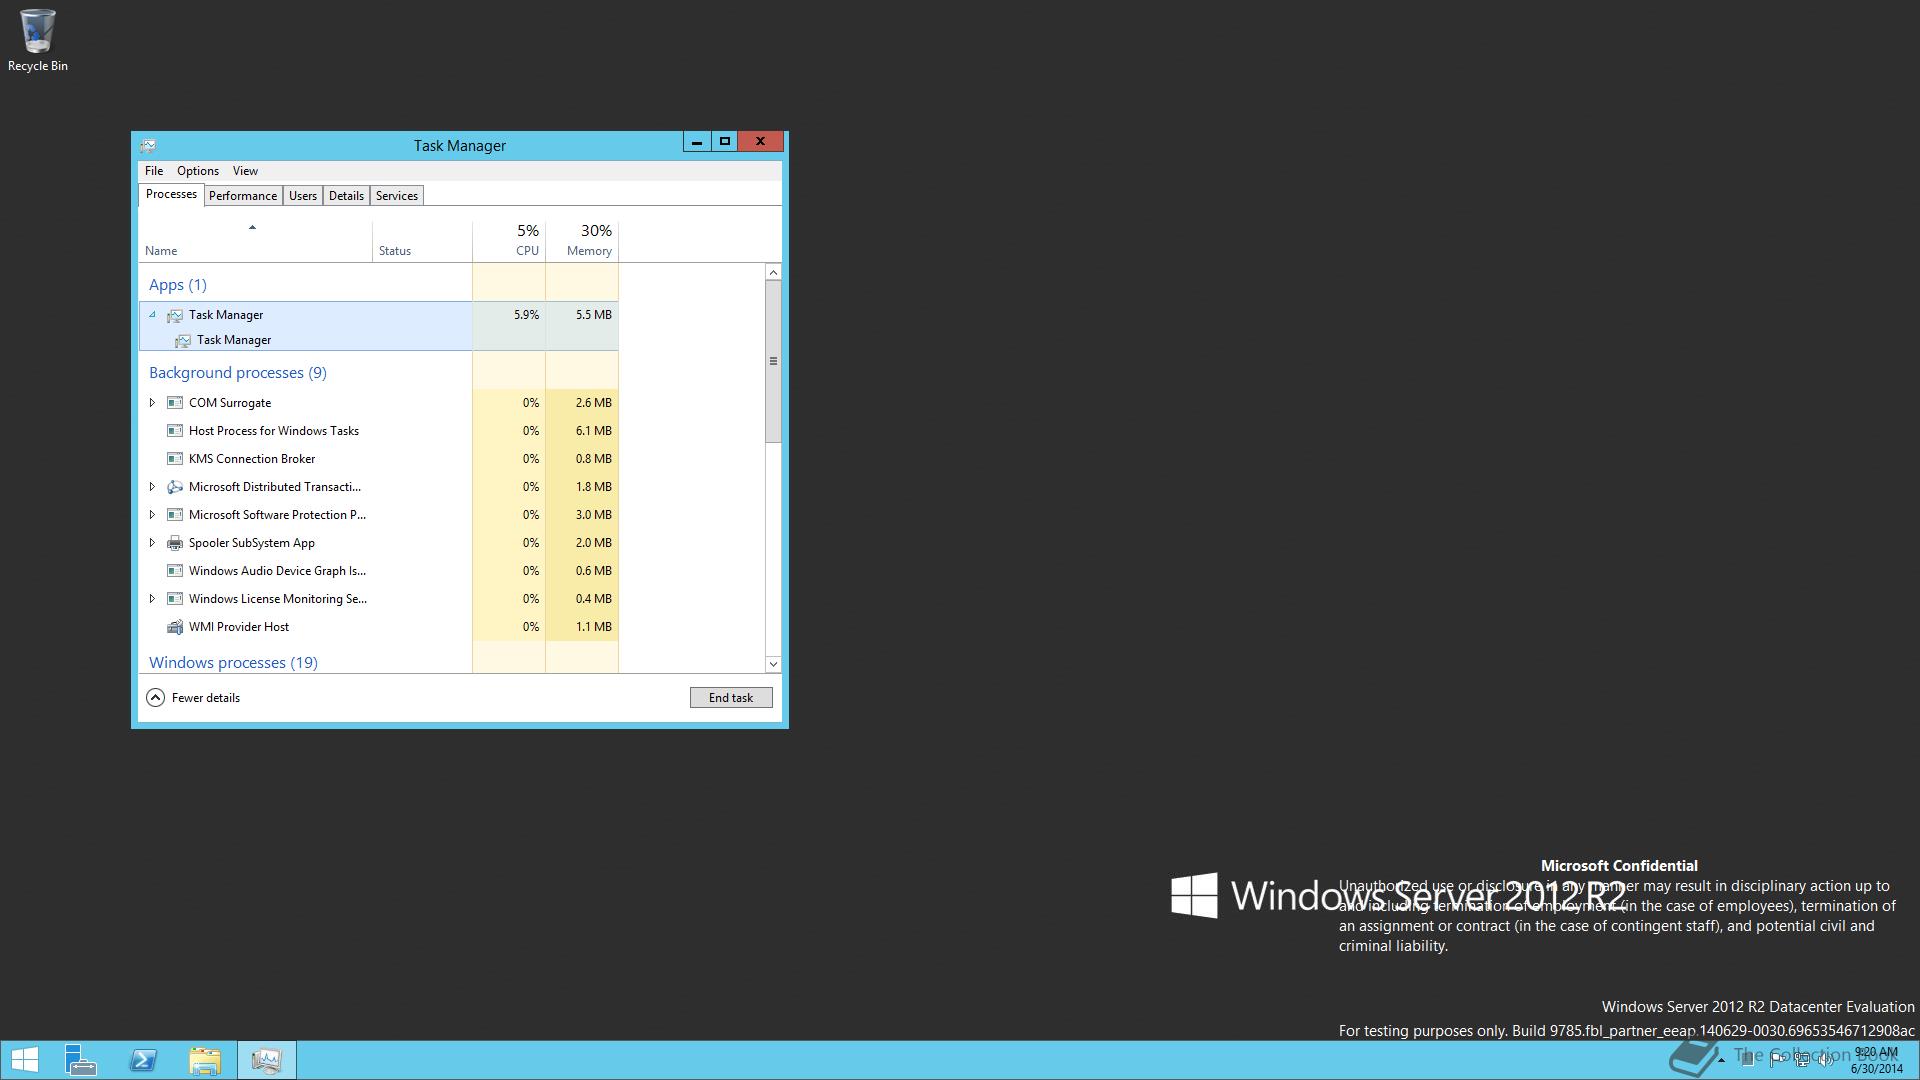Image resolution: width=1920 pixels, height=1080 pixels.
Task: Collapse the Task Manager app group
Action: (152, 315)
